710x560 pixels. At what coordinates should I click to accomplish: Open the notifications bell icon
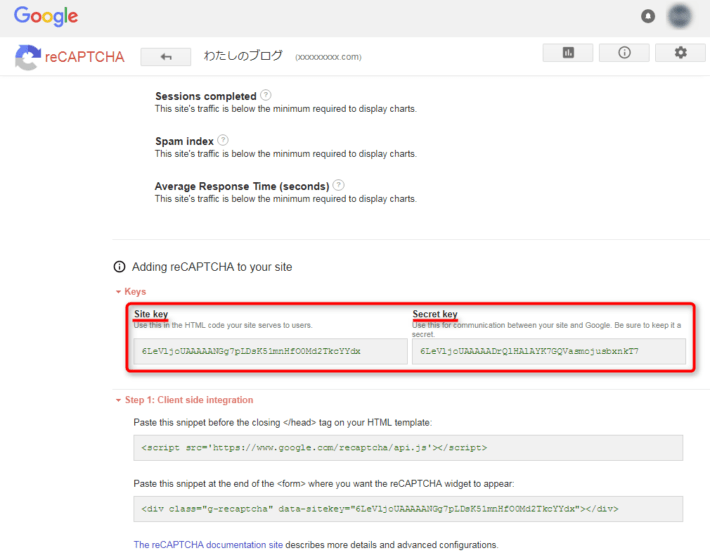(648, 16)
